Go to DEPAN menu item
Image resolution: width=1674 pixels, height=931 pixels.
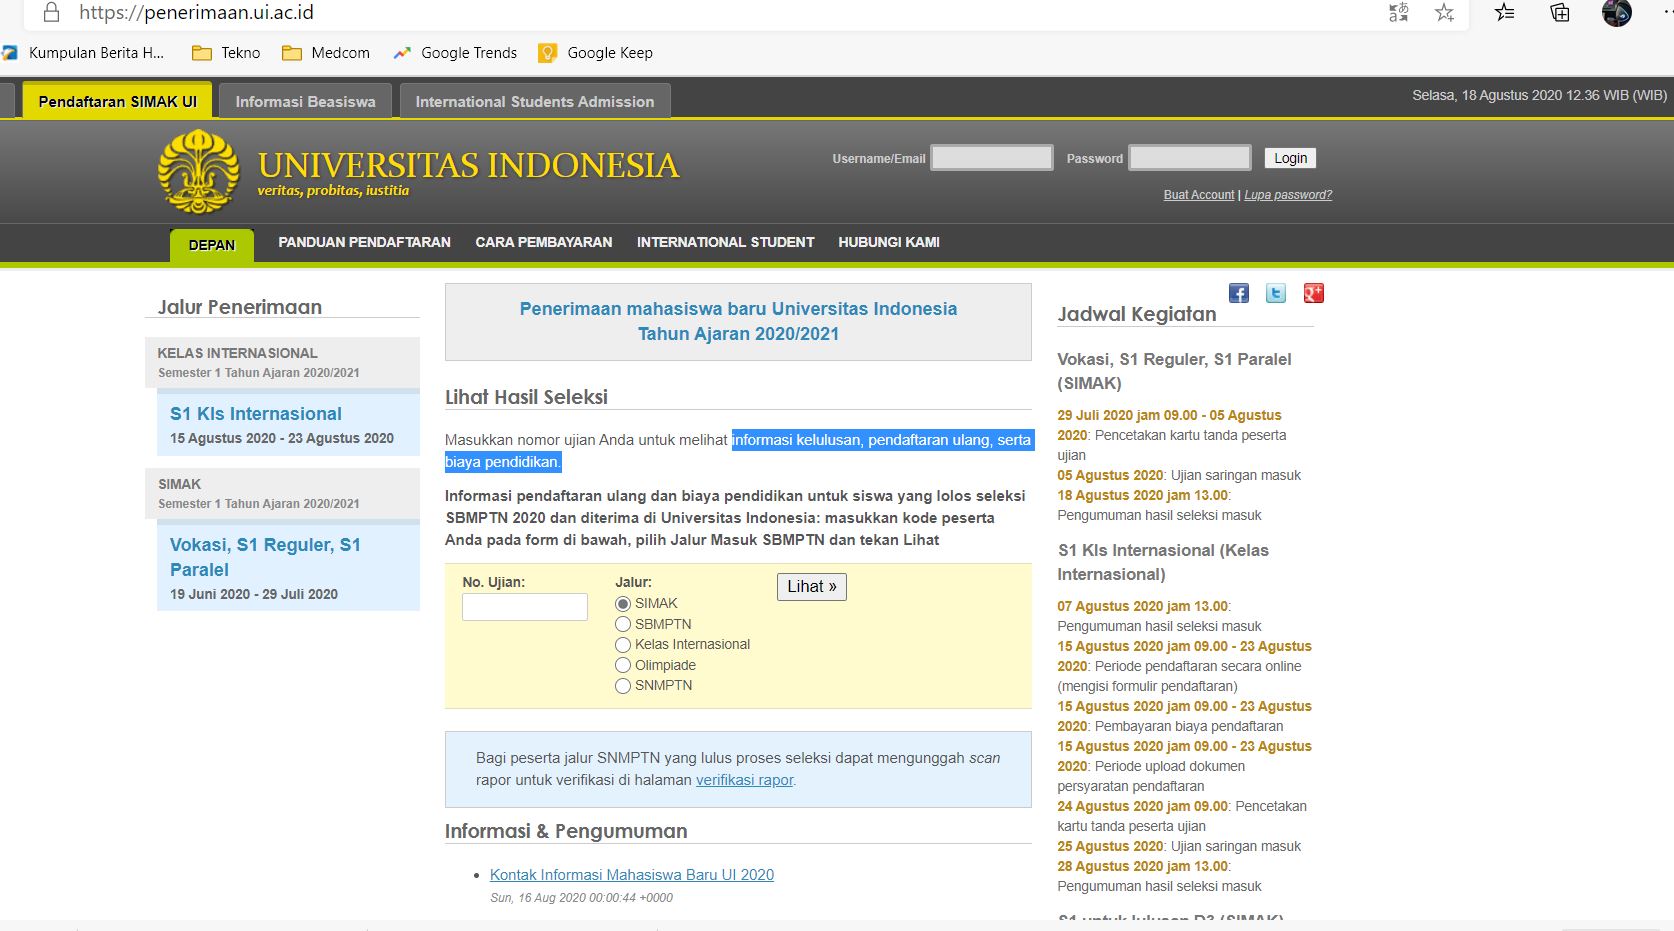[212, 245]
